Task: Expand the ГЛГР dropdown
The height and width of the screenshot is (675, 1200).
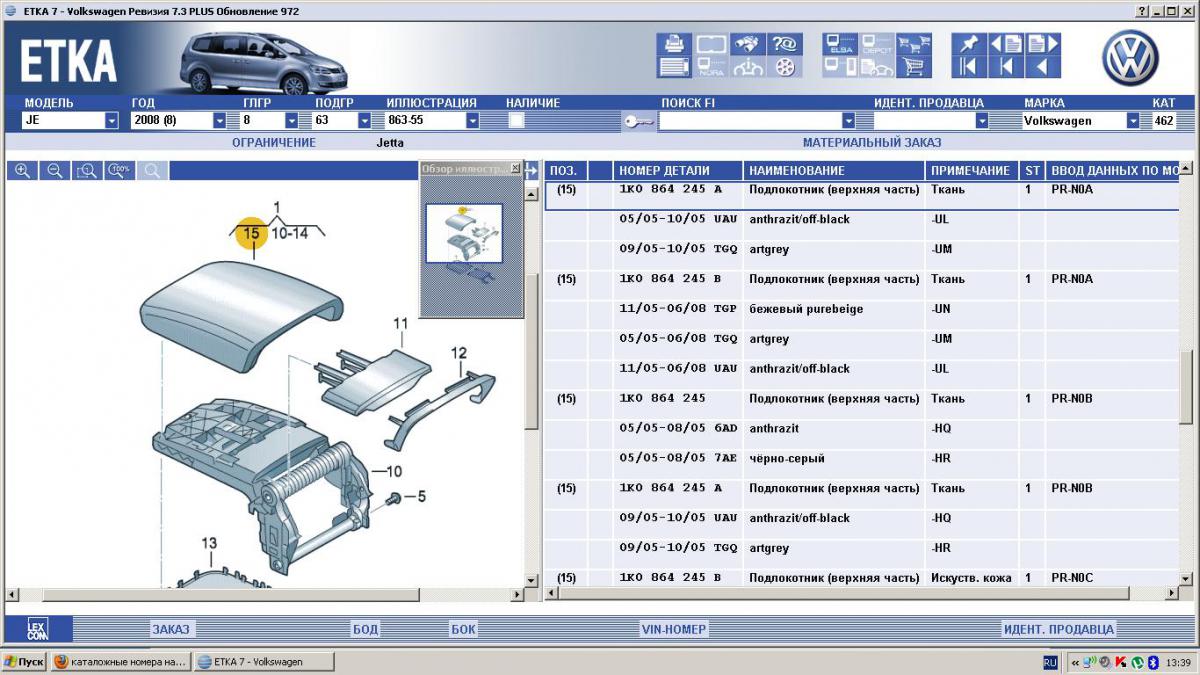Action: 292,121
